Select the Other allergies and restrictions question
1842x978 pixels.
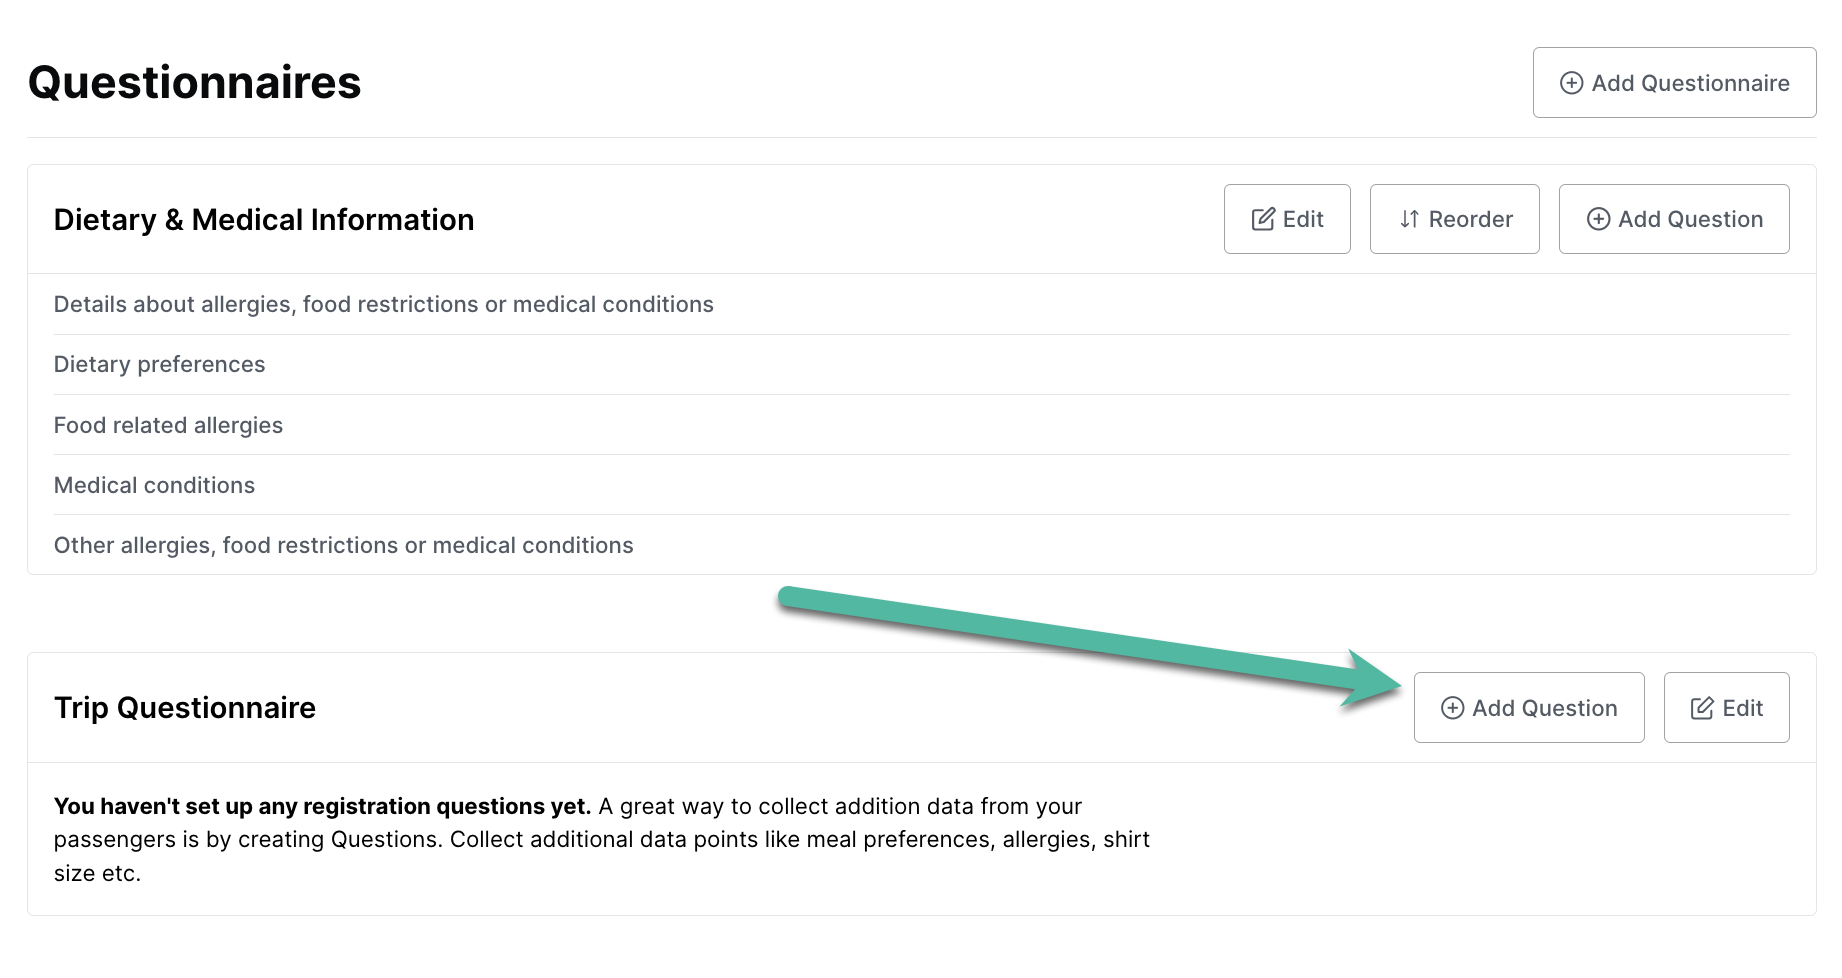click(x=343, y=545)
